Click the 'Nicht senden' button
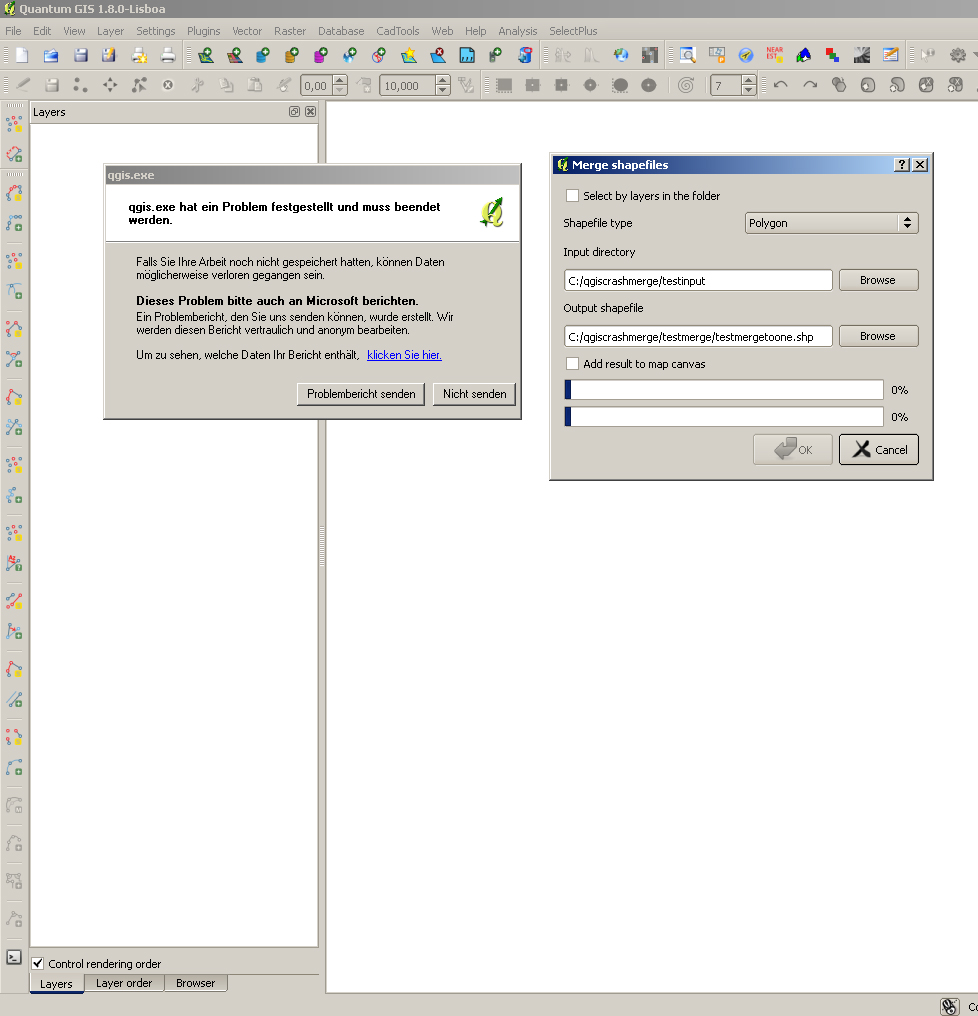Image resolution: width=978 pixels, height=1016 pixels. click(474, 394)
